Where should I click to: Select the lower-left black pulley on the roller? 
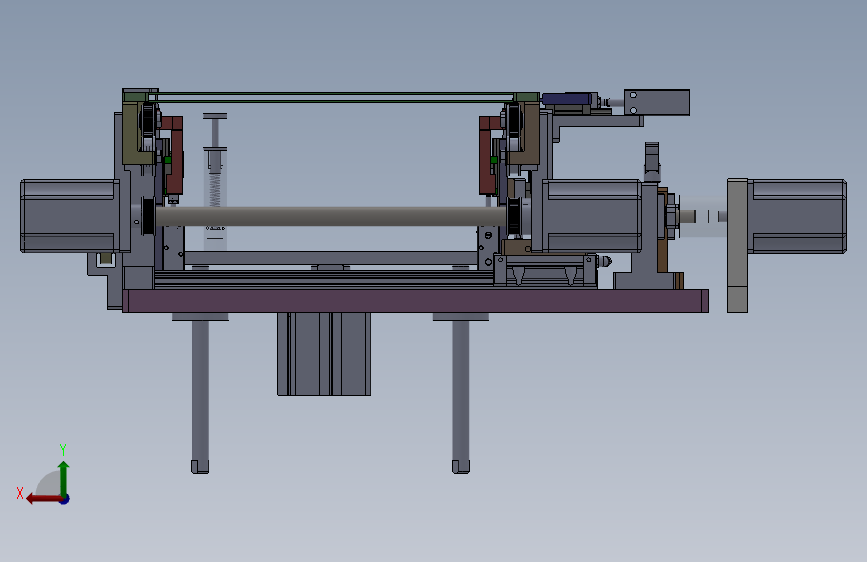click(148, 216)
